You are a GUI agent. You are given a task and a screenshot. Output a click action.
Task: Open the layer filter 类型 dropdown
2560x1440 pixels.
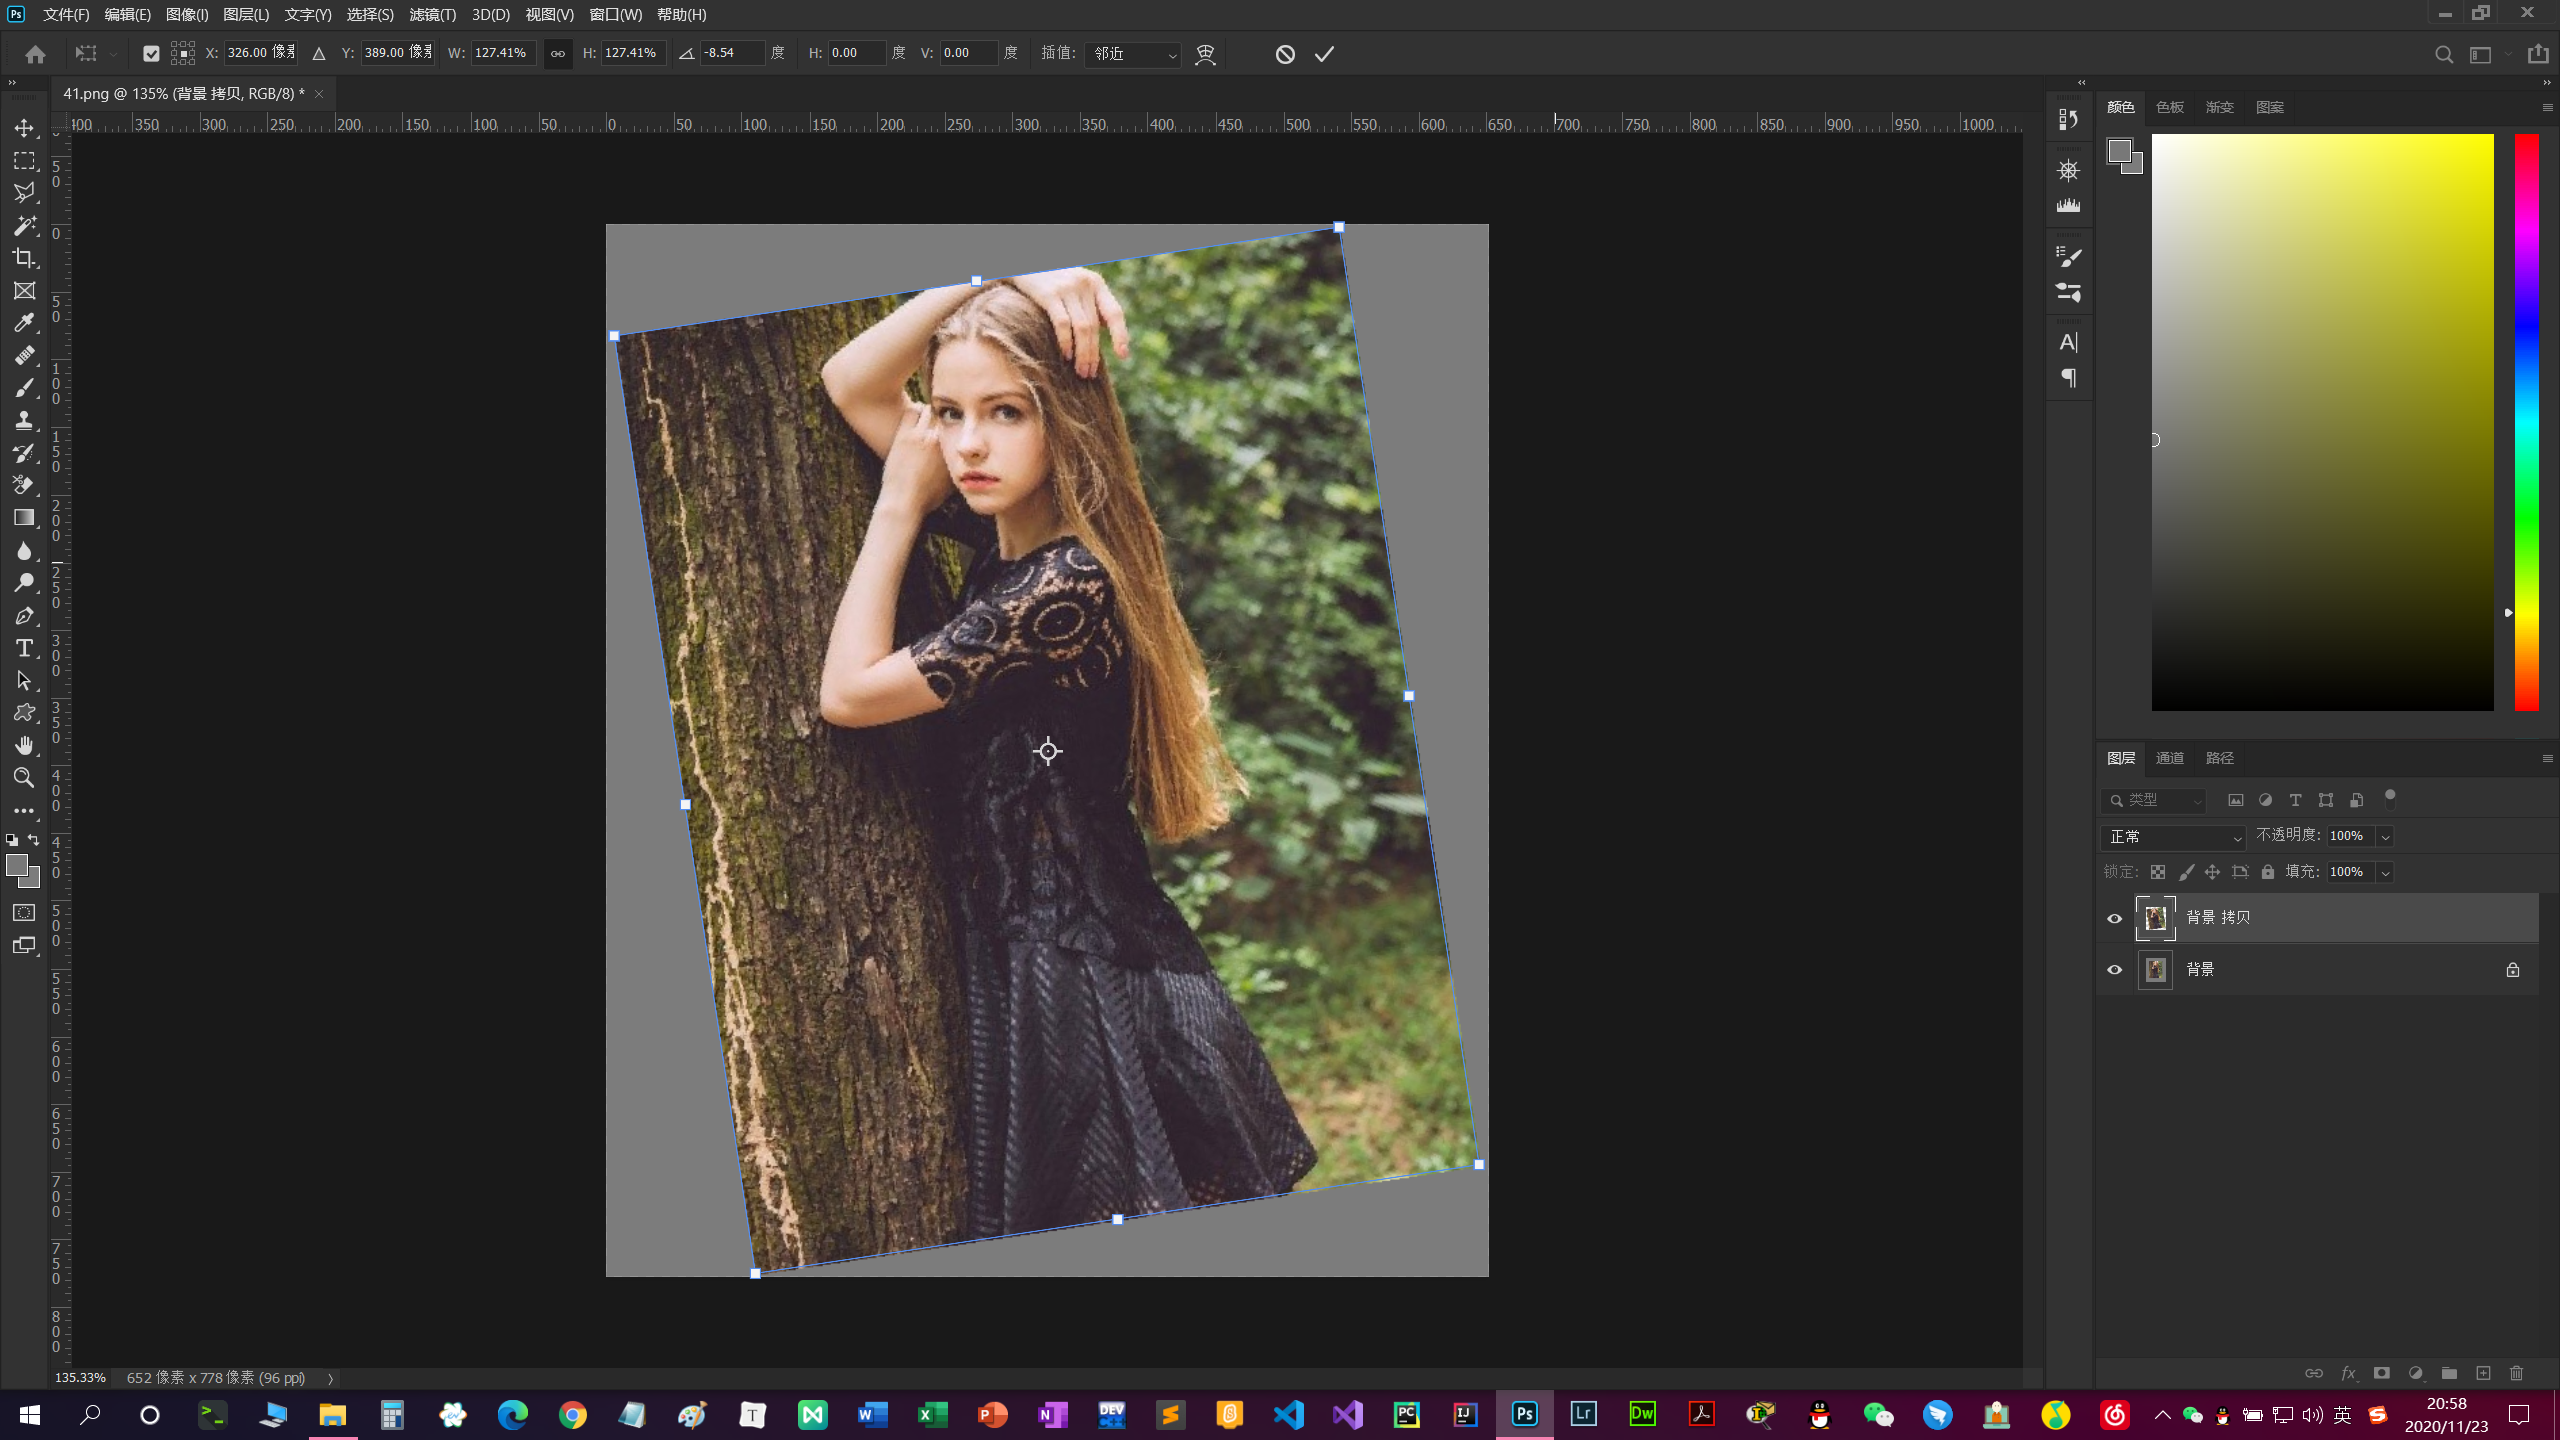[x=2155, y=800]
